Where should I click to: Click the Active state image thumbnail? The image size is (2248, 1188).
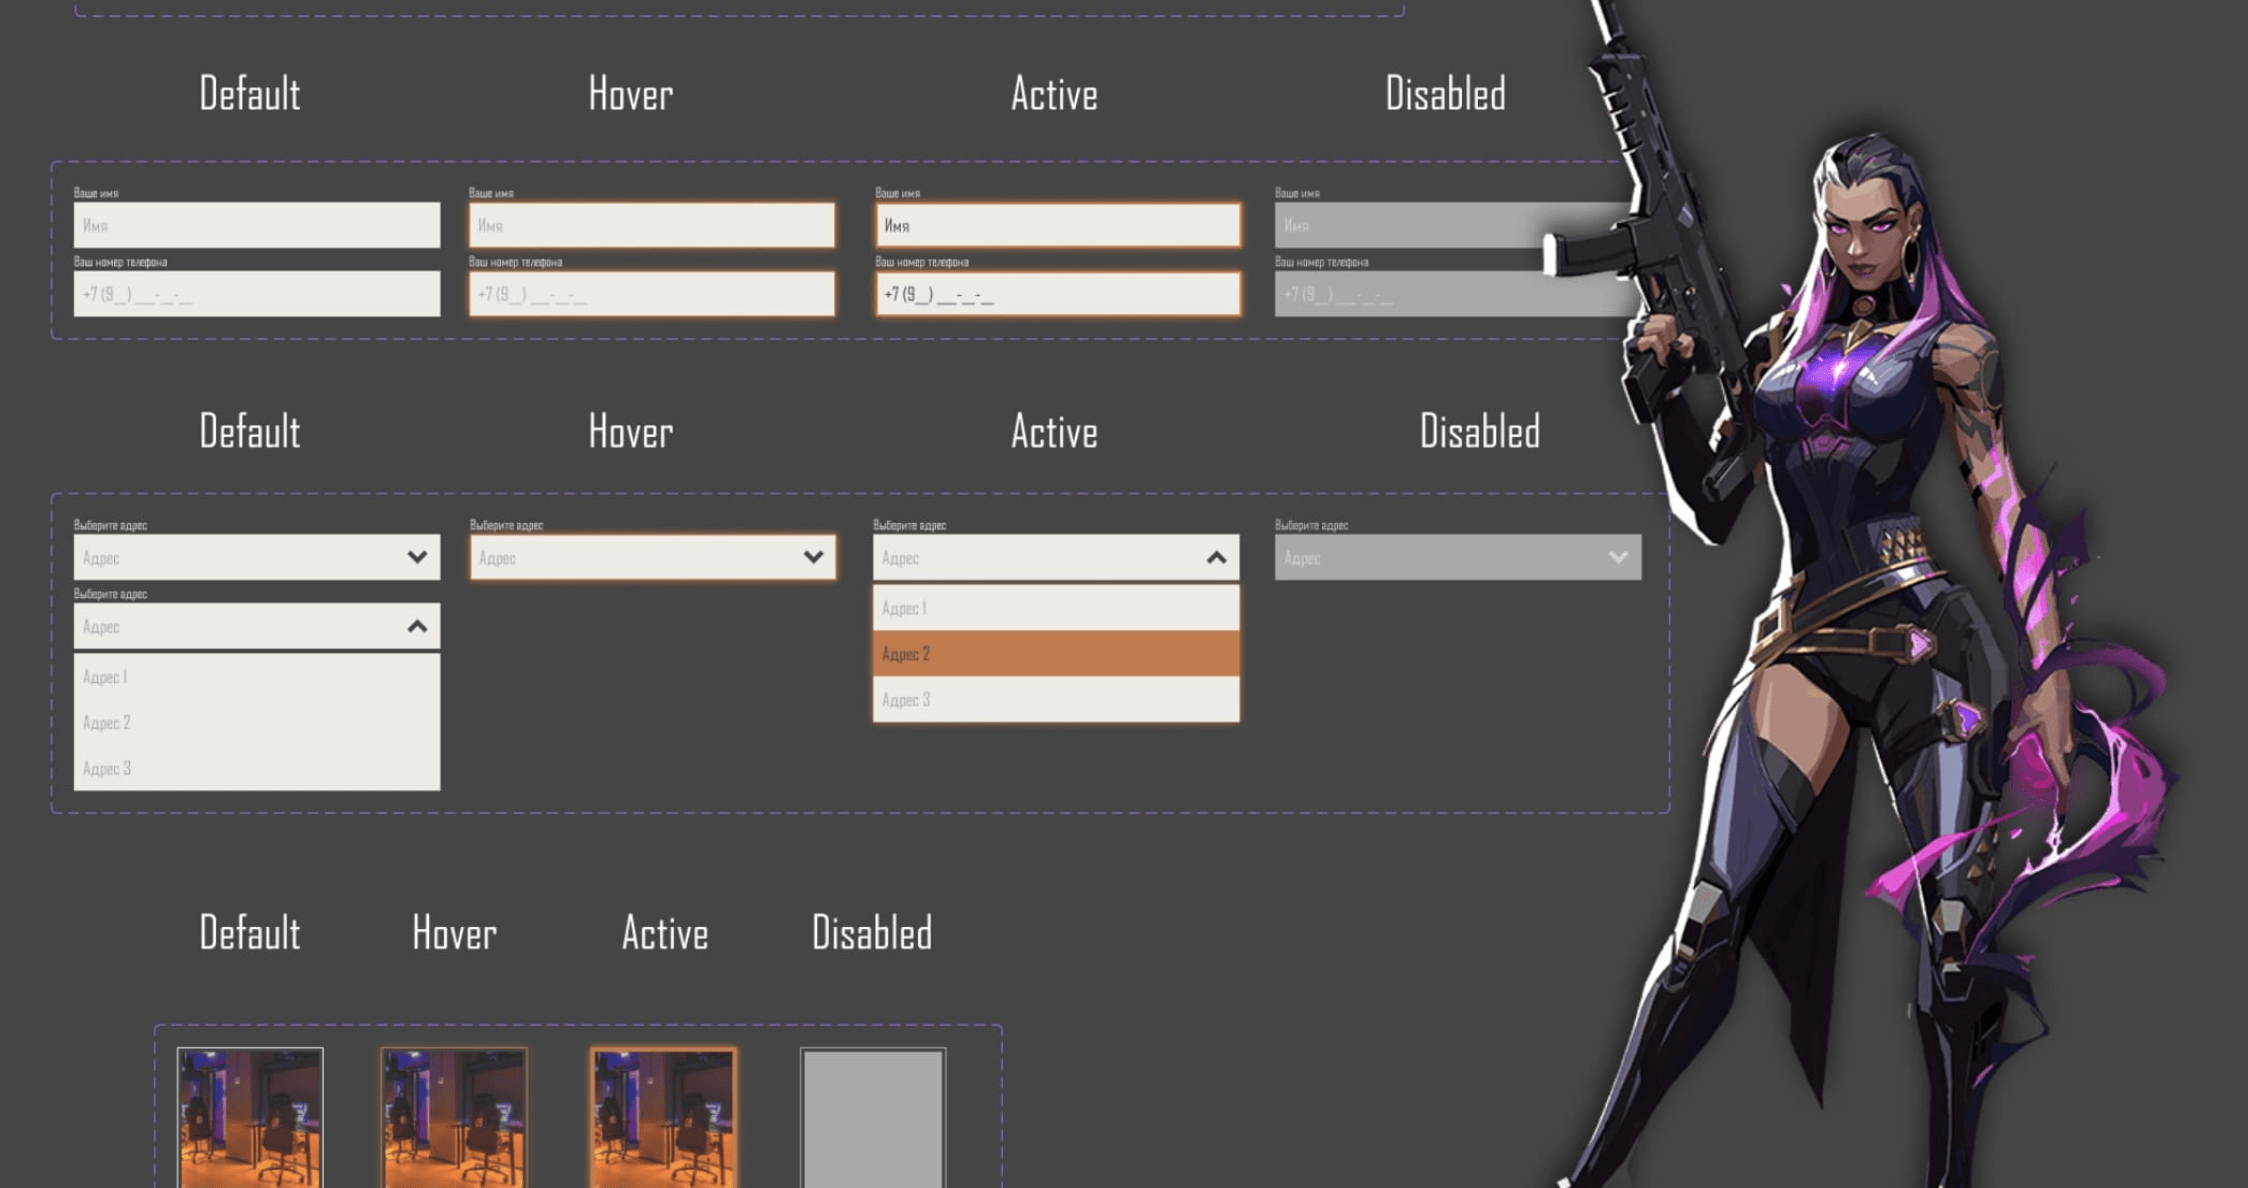tap(663, 1117)
